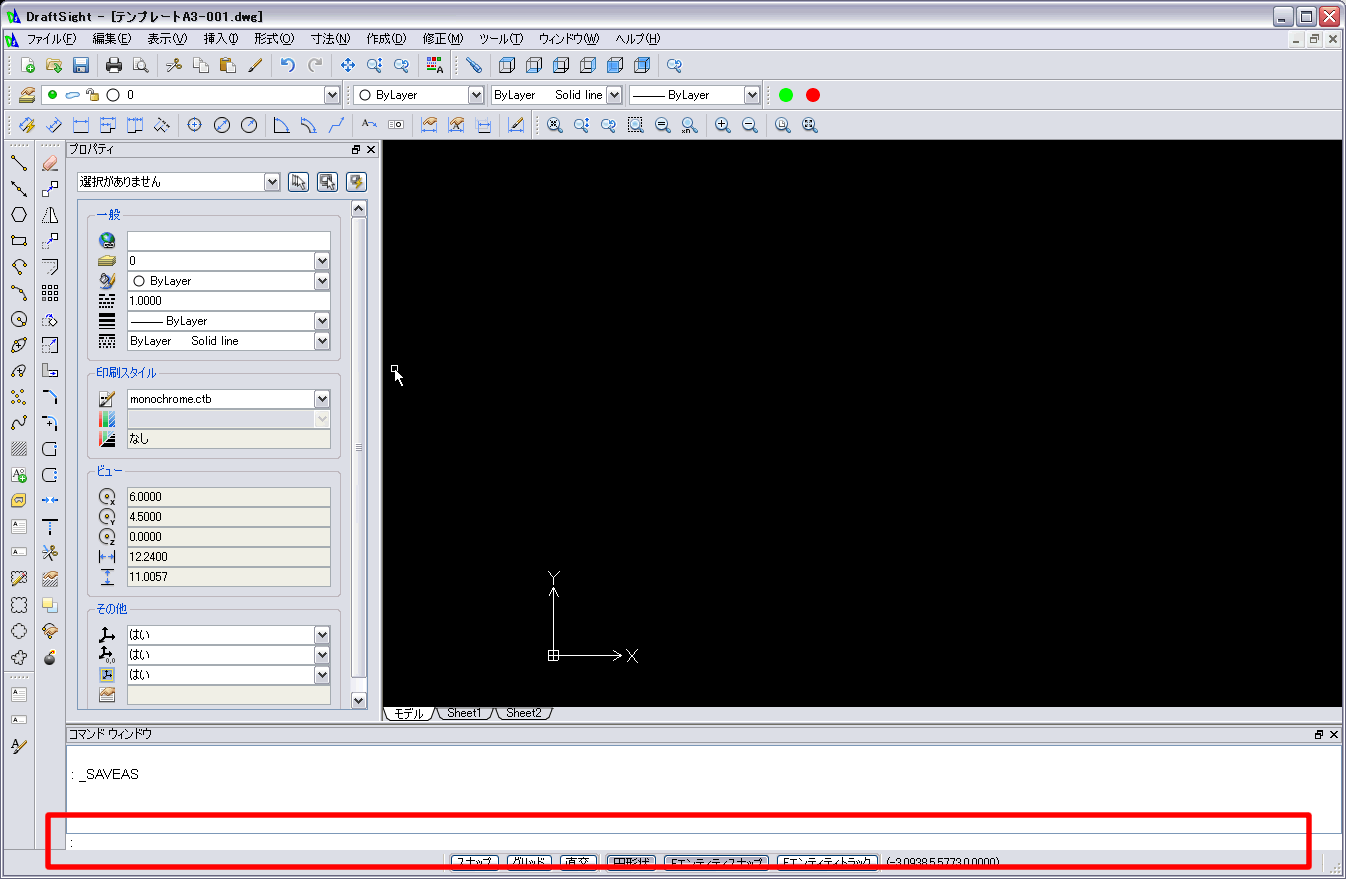Open the Properties panel ByLayer Solid line dropdown

(322, 340)
